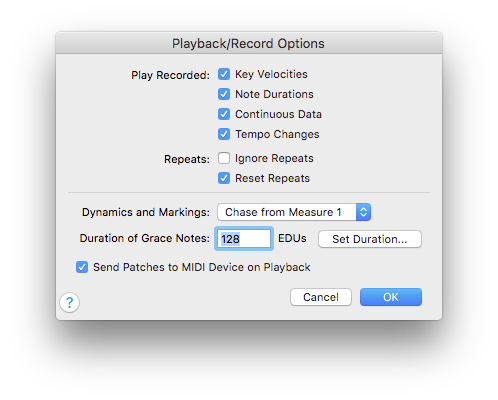Click the Playback/Record Options title bar
The width and height of the screenshot is (498, 400).
click(x=249, y=43)
